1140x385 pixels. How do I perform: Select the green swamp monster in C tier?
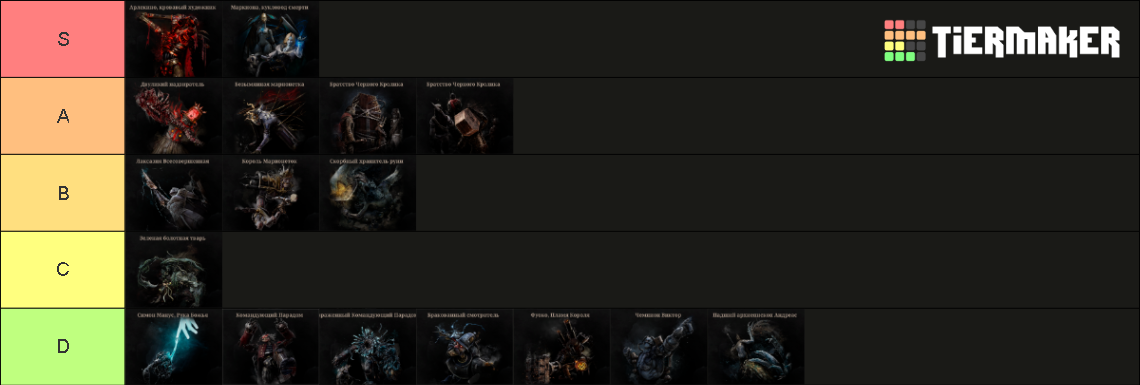pyautogui.click(x=173, y=270)
